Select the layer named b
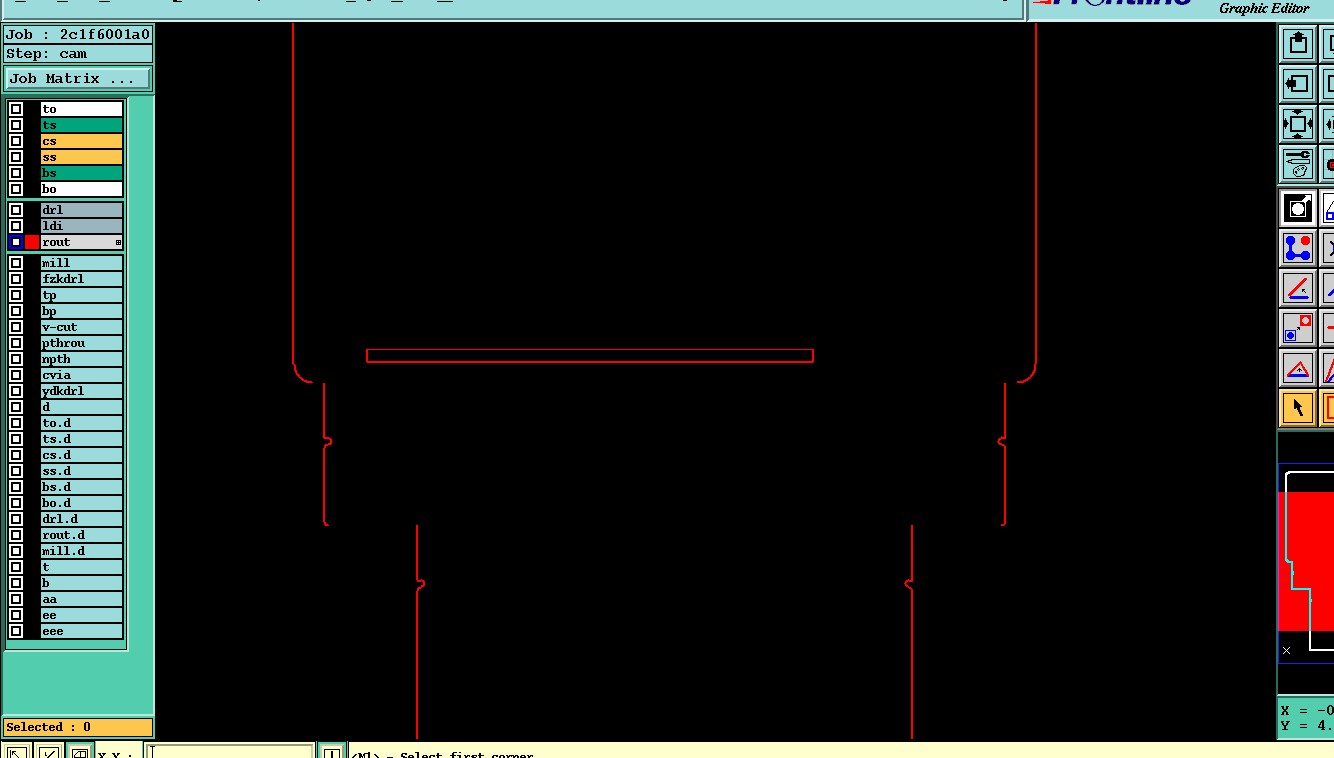 [x=81, y=583]
